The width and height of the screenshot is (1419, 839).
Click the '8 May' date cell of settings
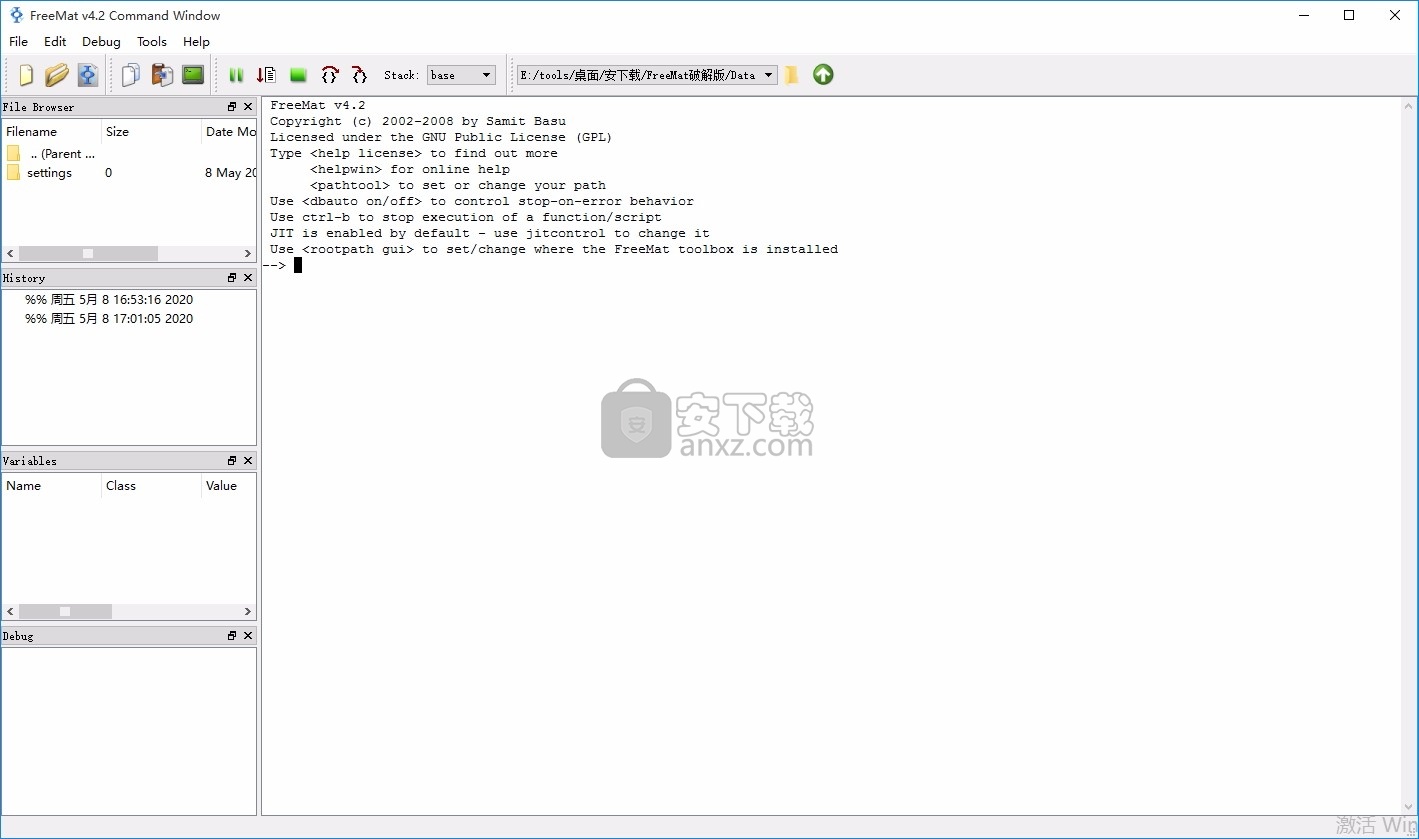pos(229,173)
